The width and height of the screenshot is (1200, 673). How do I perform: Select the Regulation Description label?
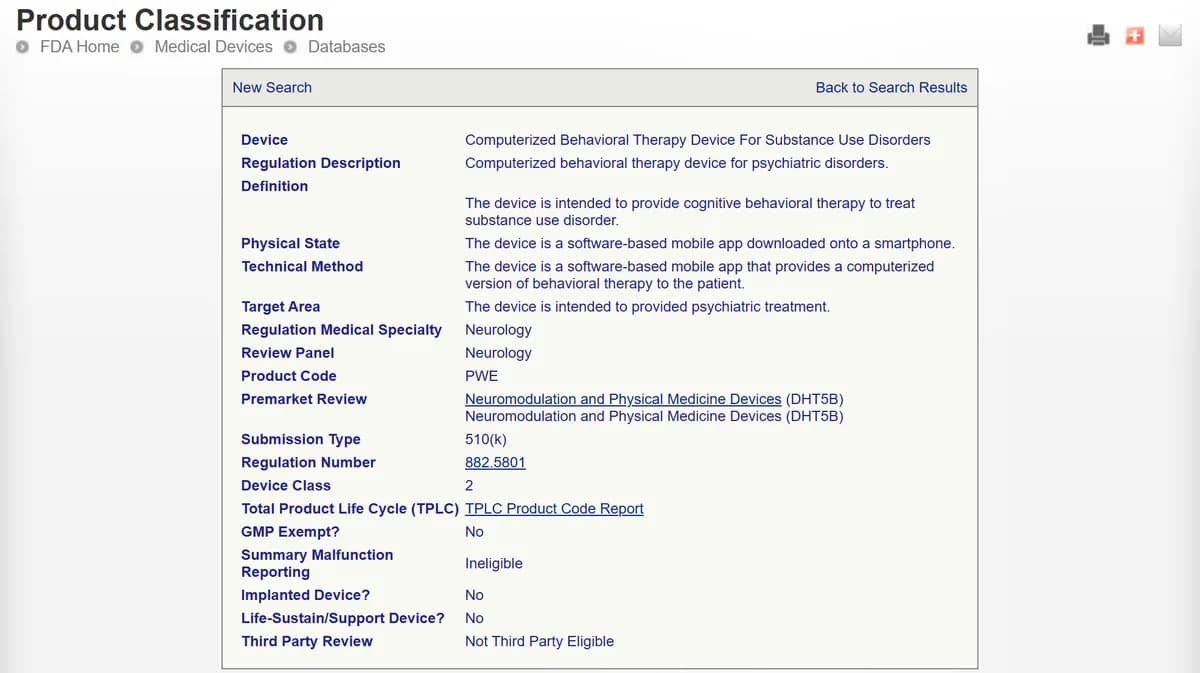(x=320, y=163)
